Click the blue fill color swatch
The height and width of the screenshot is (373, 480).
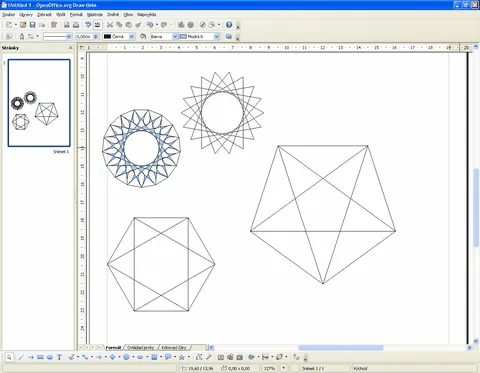click(x=183, y=36)
